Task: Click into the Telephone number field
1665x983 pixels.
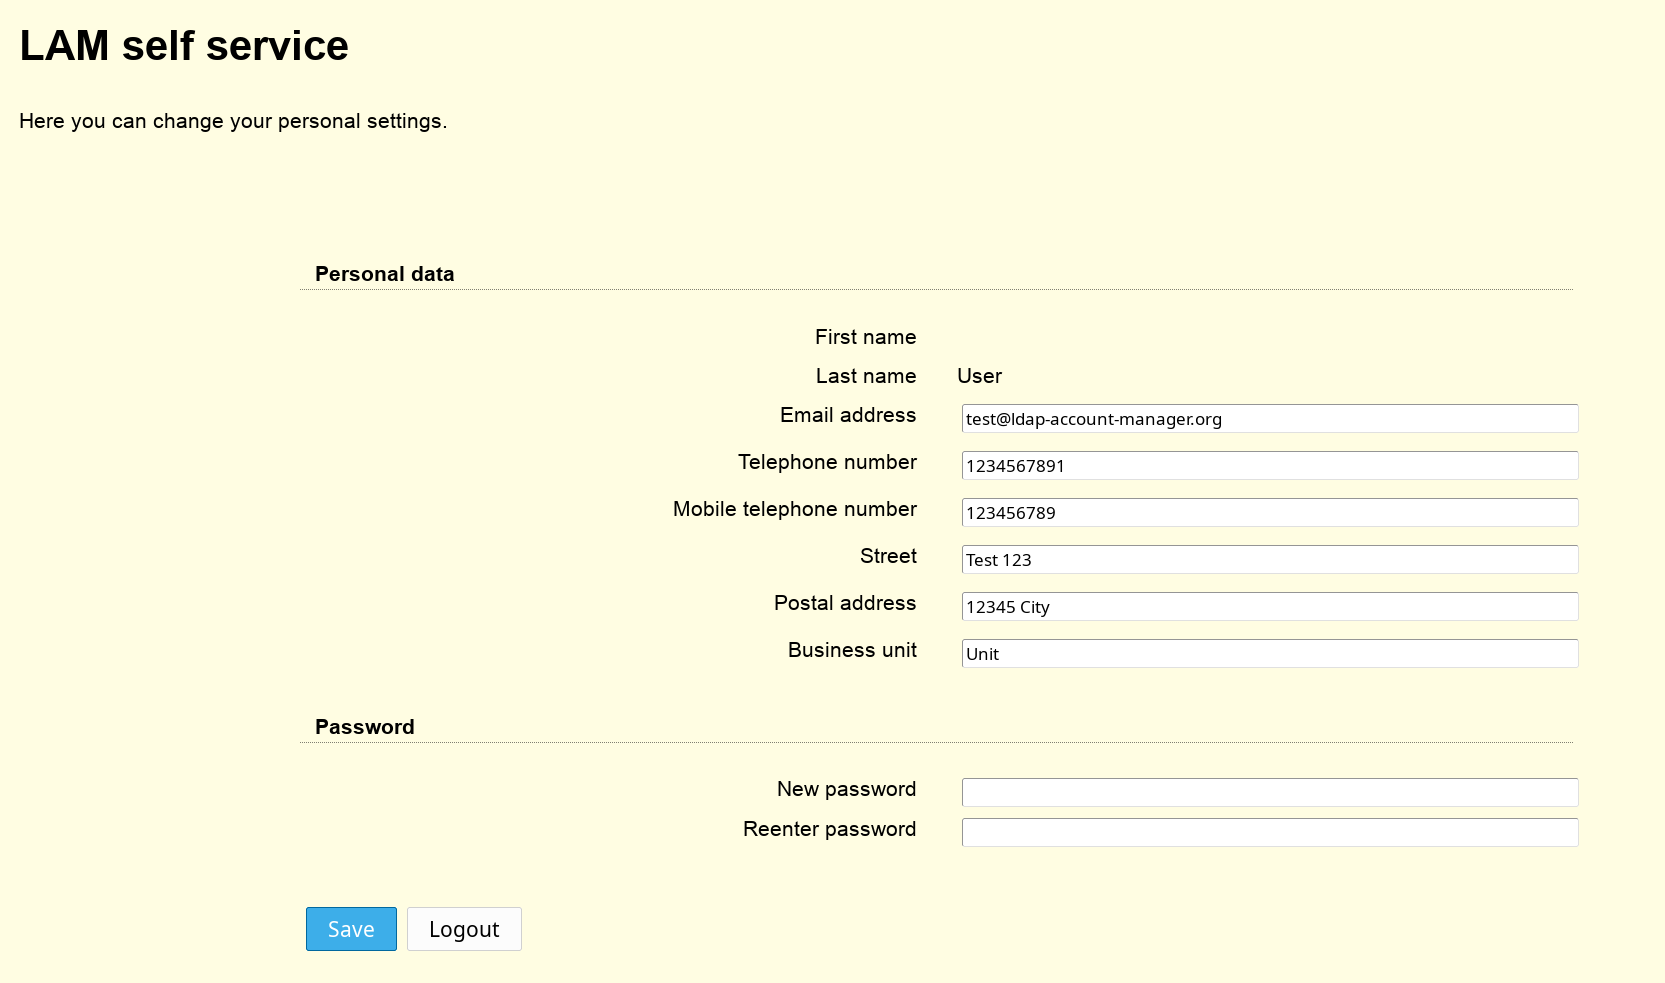Action: 1269,466
